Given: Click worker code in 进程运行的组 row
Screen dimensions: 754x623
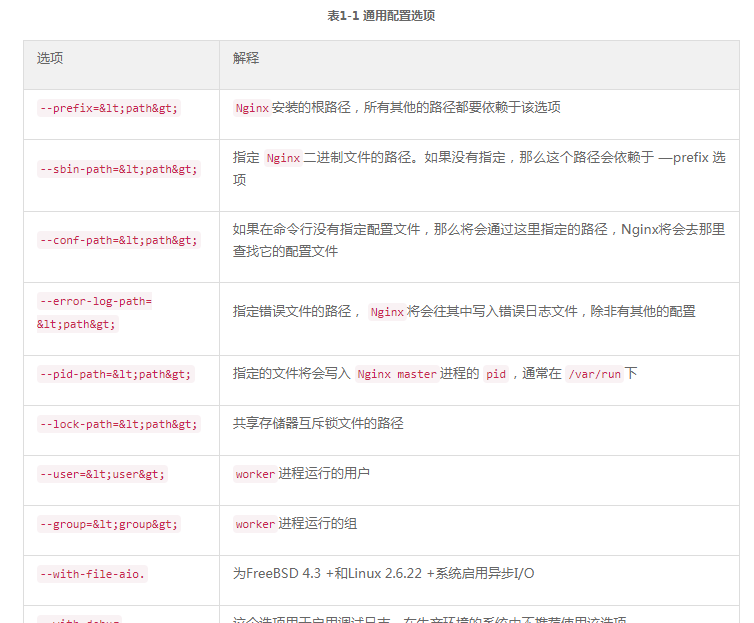Looking at the screenshot, I should [x=255, y=524].
